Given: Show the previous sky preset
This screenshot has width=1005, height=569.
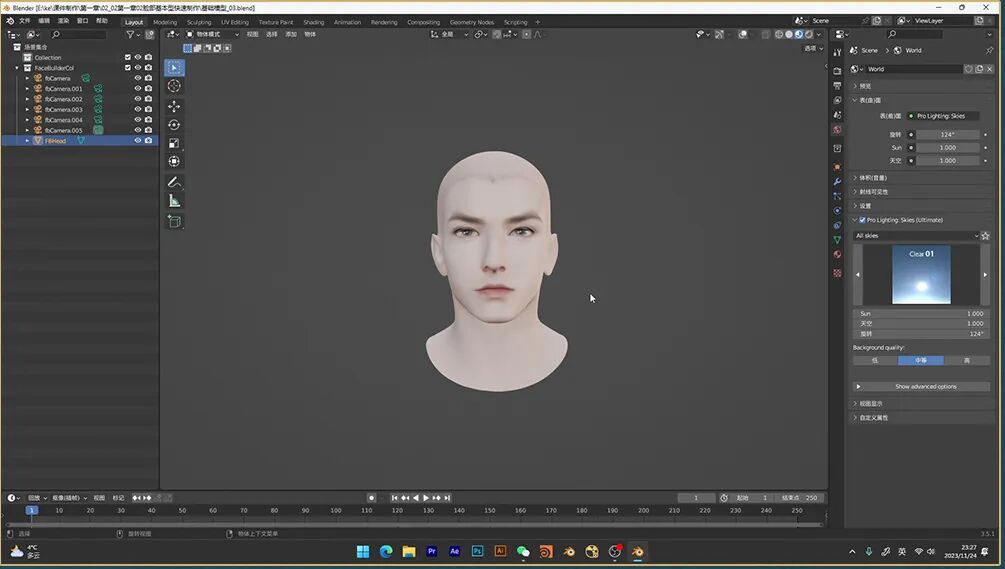Looking at the screenshot, I should tap(858, 275).
